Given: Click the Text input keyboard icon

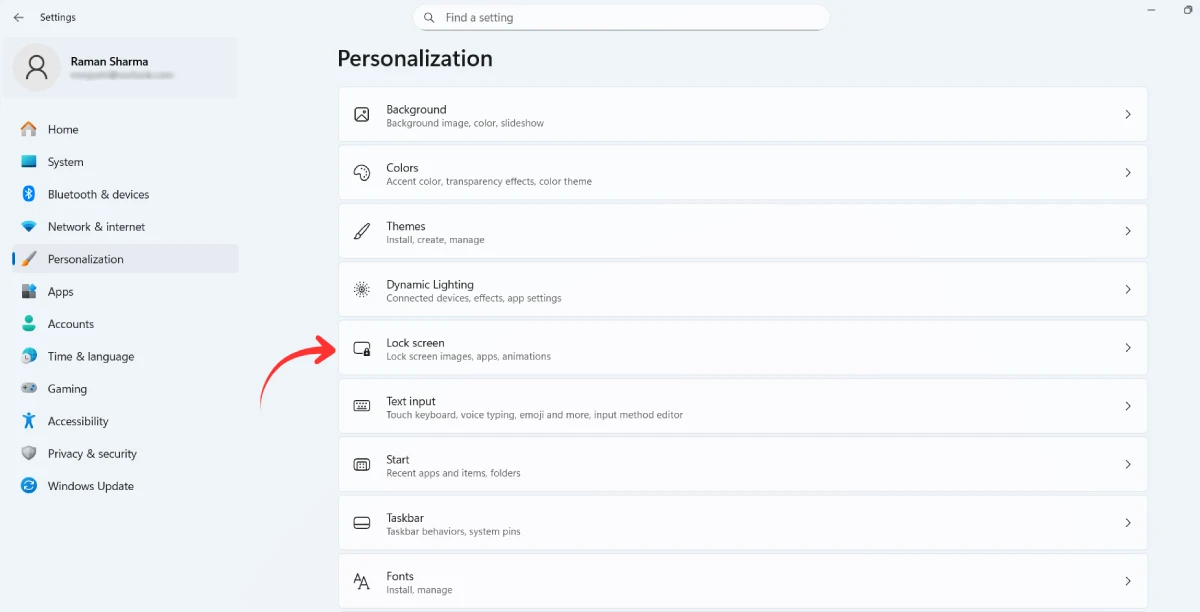Looking at the screenshot, I should tap(361, 405).
